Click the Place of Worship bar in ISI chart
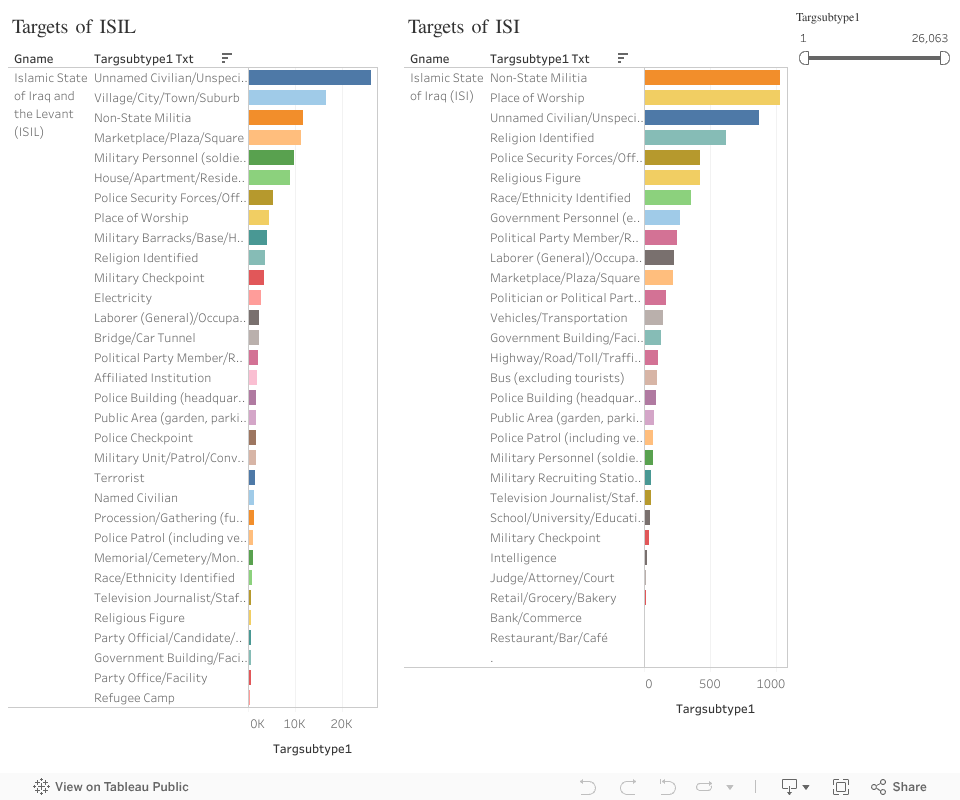 coord(711,98)
